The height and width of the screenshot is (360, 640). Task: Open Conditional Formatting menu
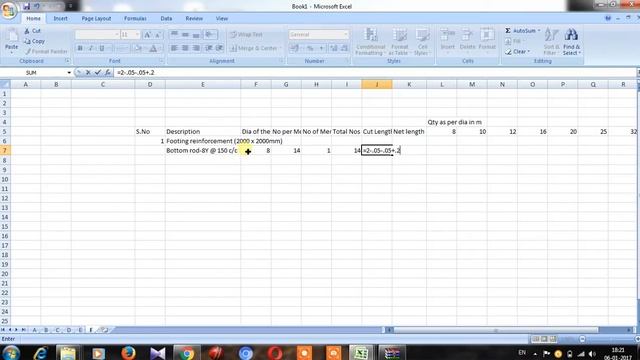tap(370, 42)
